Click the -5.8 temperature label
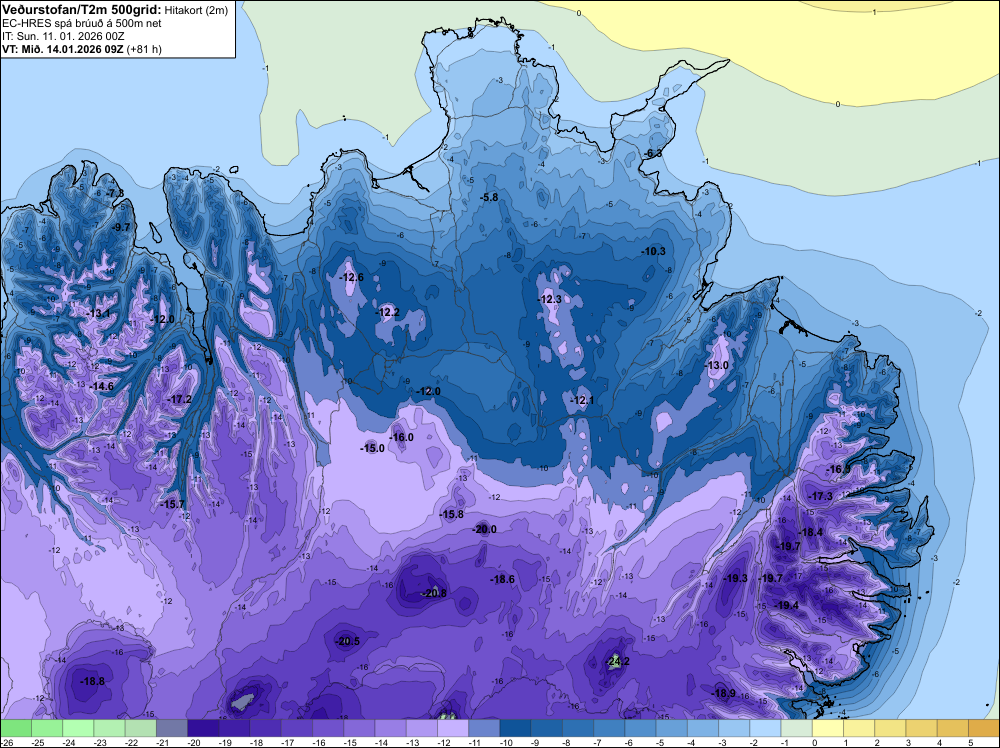The width and height of the screenshot is (1000, 748). pyautogui.click(x=489, y=198)
